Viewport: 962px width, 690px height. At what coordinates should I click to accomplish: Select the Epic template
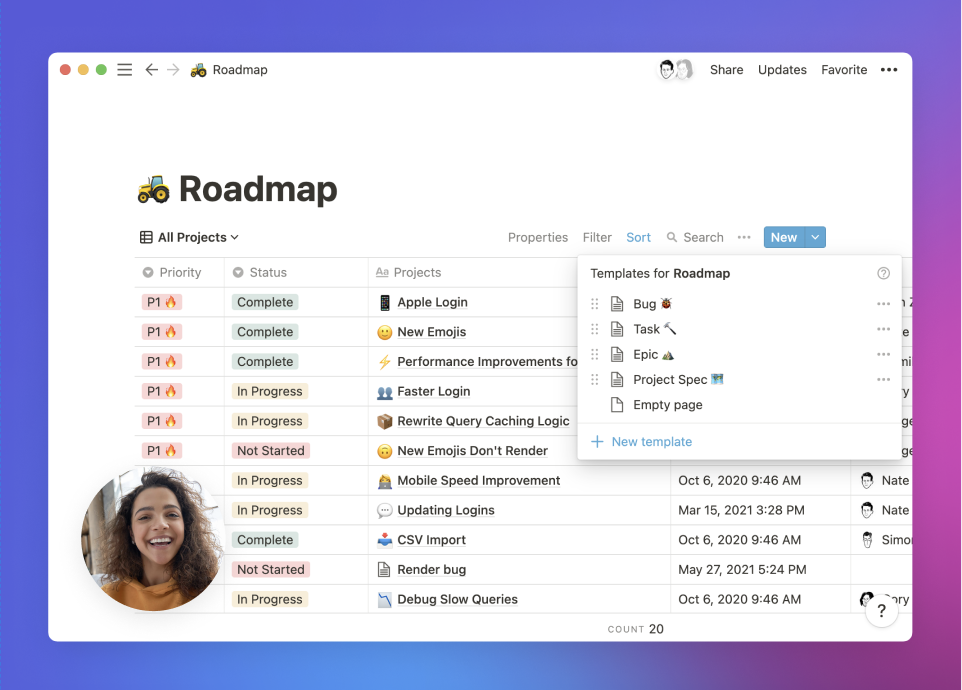click(x=645, y=355)
